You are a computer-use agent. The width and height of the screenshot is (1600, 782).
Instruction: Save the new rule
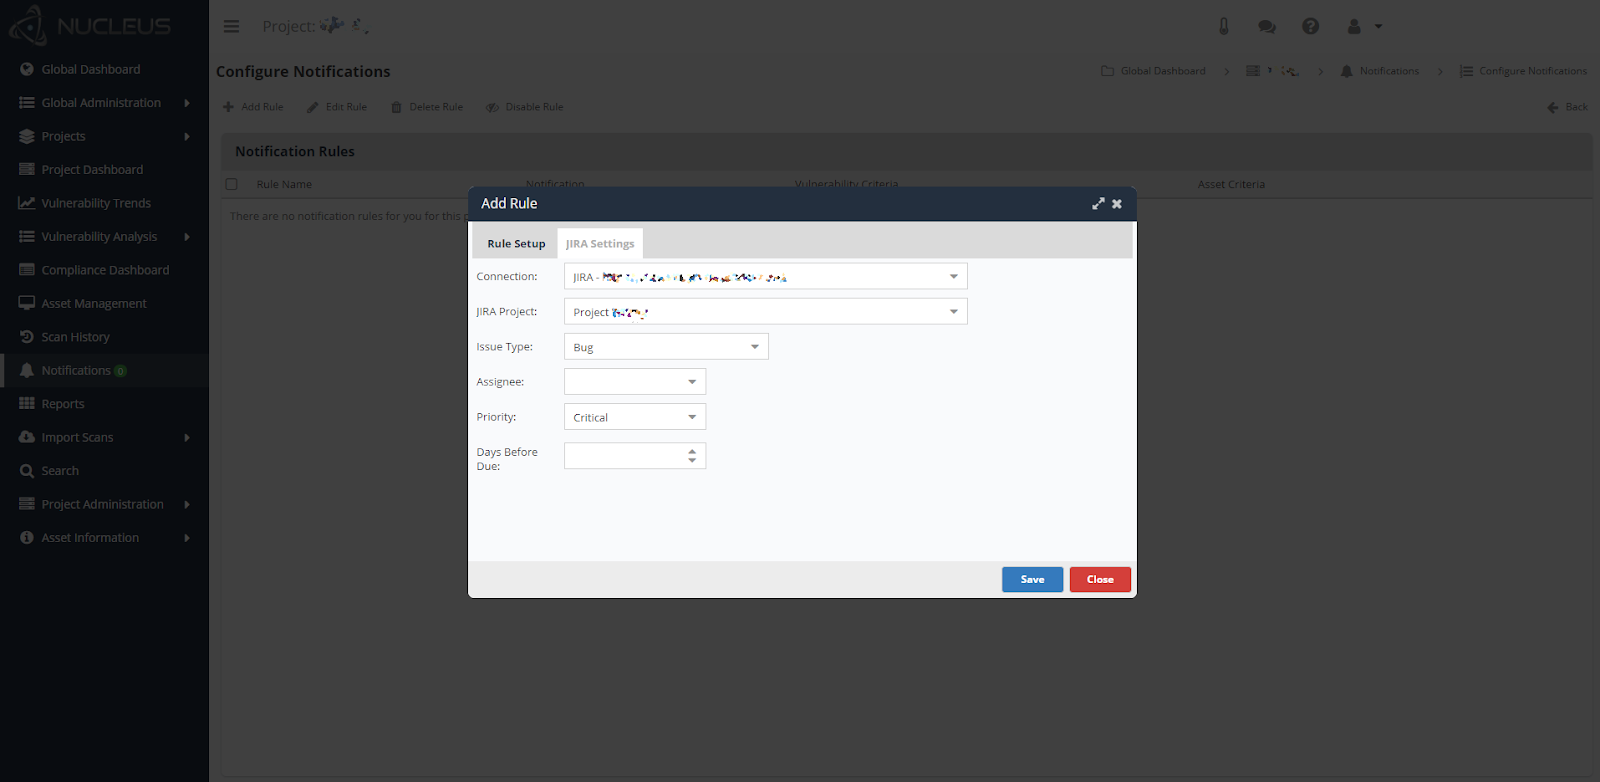[x=1032, y=579]
